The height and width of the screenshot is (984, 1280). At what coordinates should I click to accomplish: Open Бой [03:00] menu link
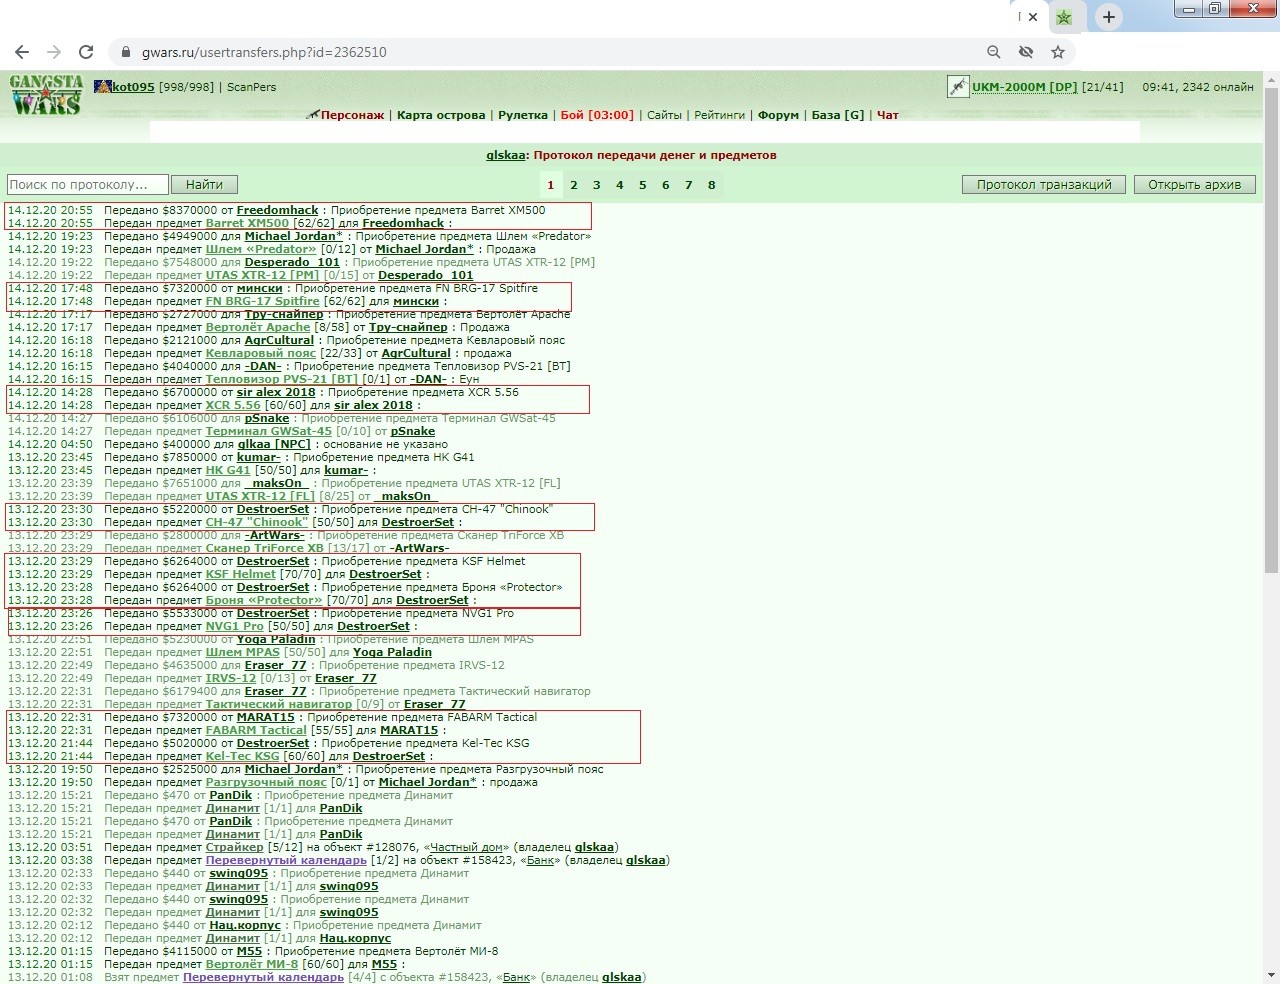(x=597, y=115)
